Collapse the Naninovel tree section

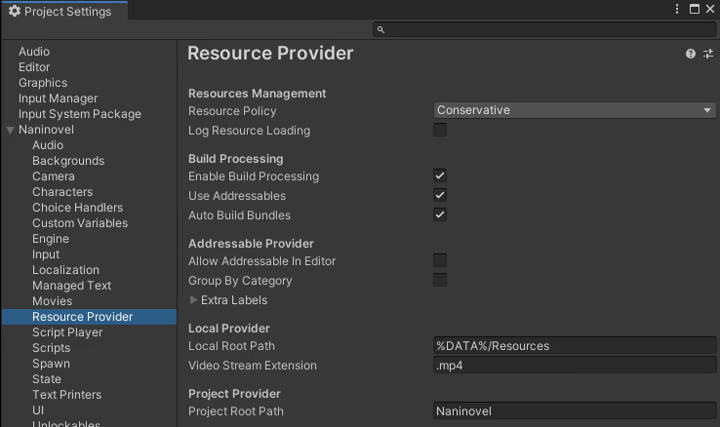click(x=10, y=130)
